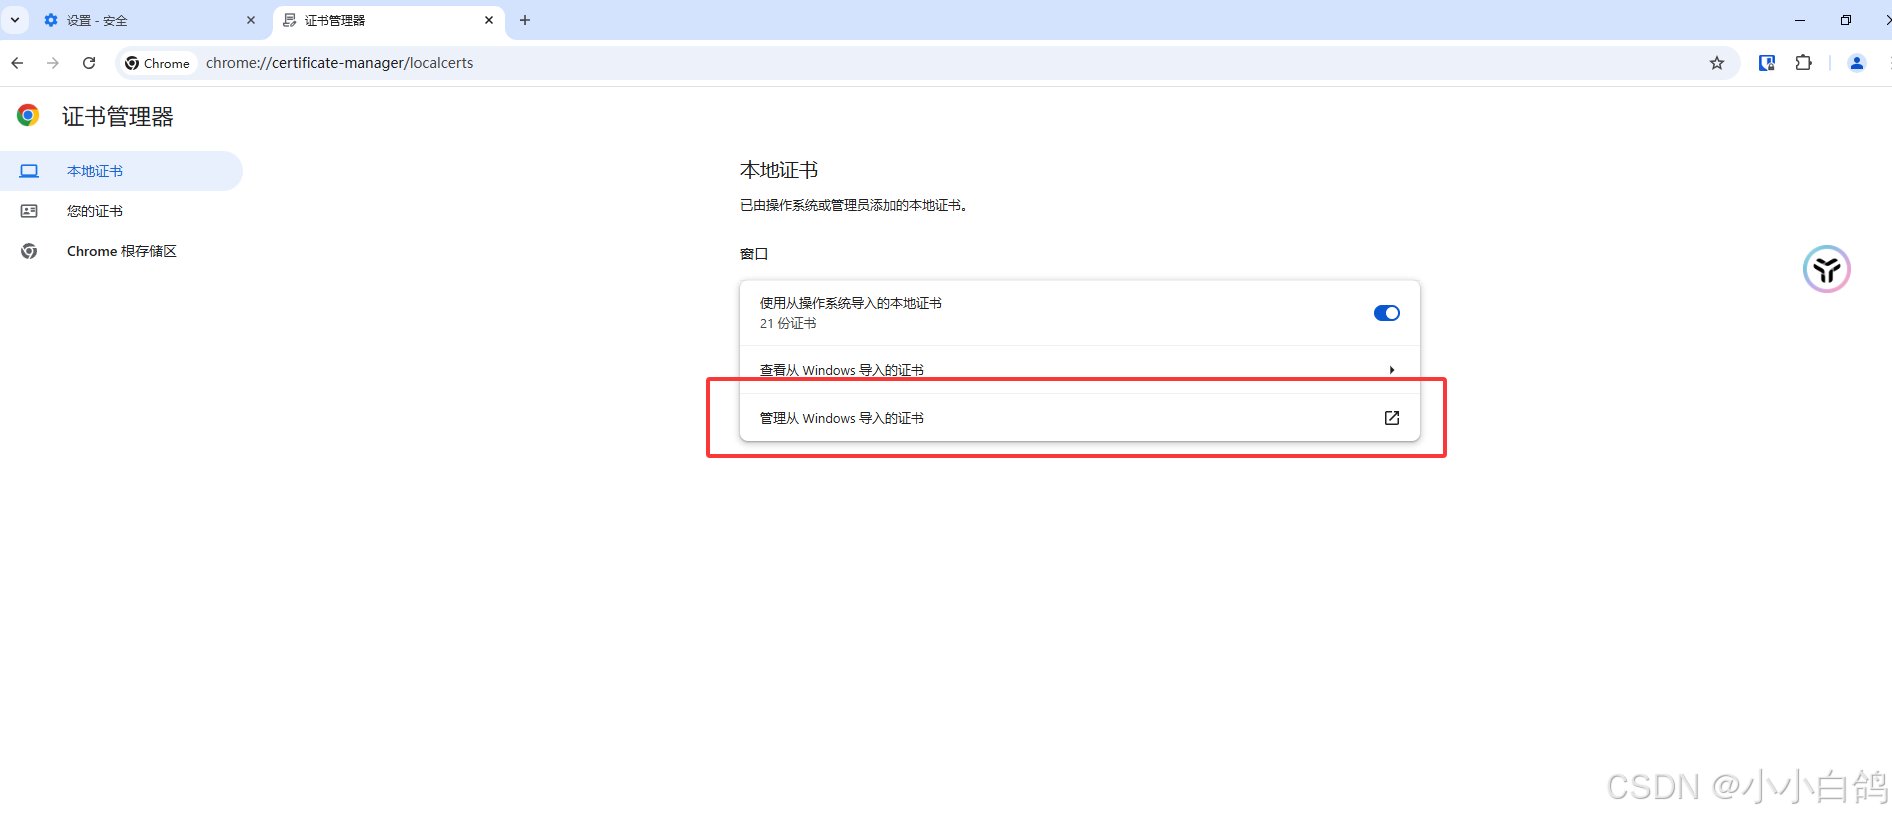The width and height of the screenshot is (1892, 819).
Task: Expand 查看从 Windows 导入的证书 arrow
Action: pos(1391,370)
